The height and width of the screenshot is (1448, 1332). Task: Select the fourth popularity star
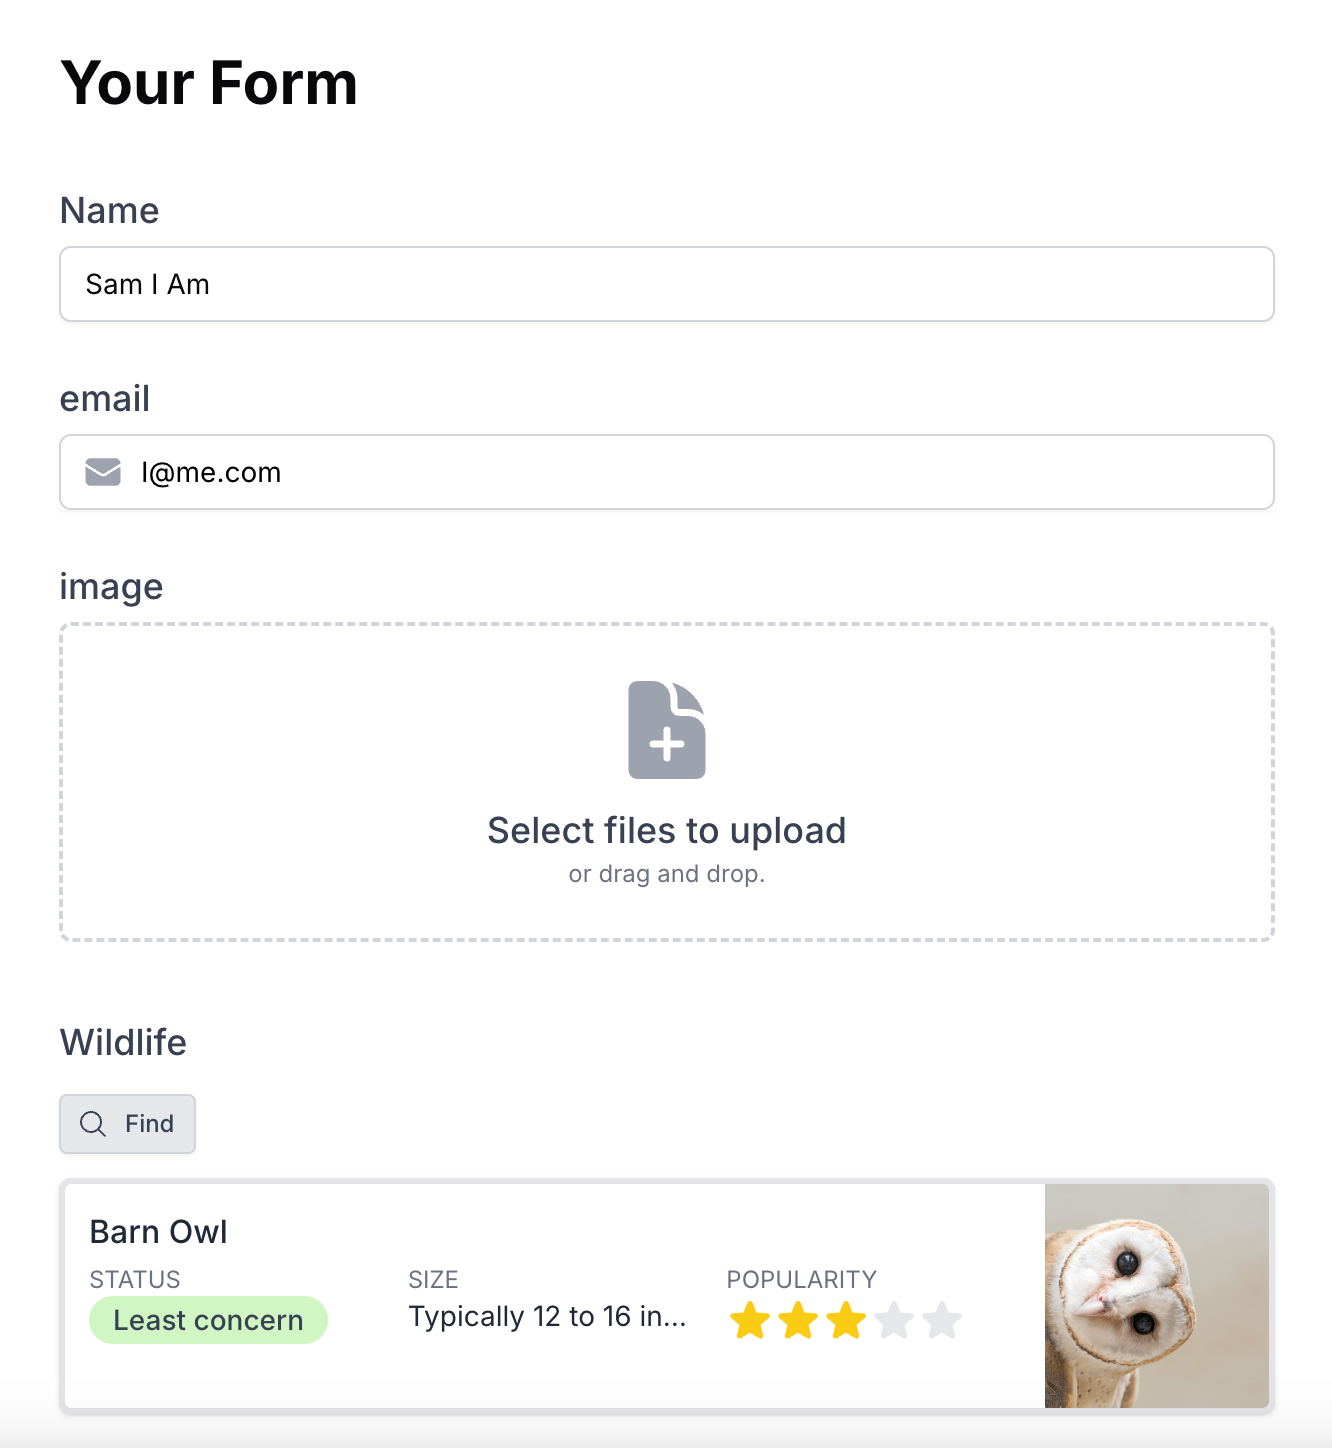point(894,1320)
